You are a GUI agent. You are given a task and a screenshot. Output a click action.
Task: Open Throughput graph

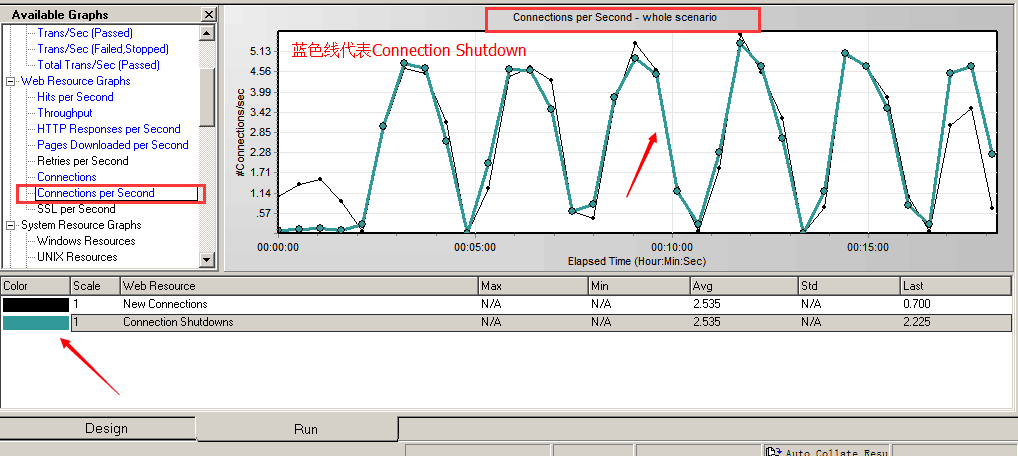pyautogui.click(x=65, y=113)
